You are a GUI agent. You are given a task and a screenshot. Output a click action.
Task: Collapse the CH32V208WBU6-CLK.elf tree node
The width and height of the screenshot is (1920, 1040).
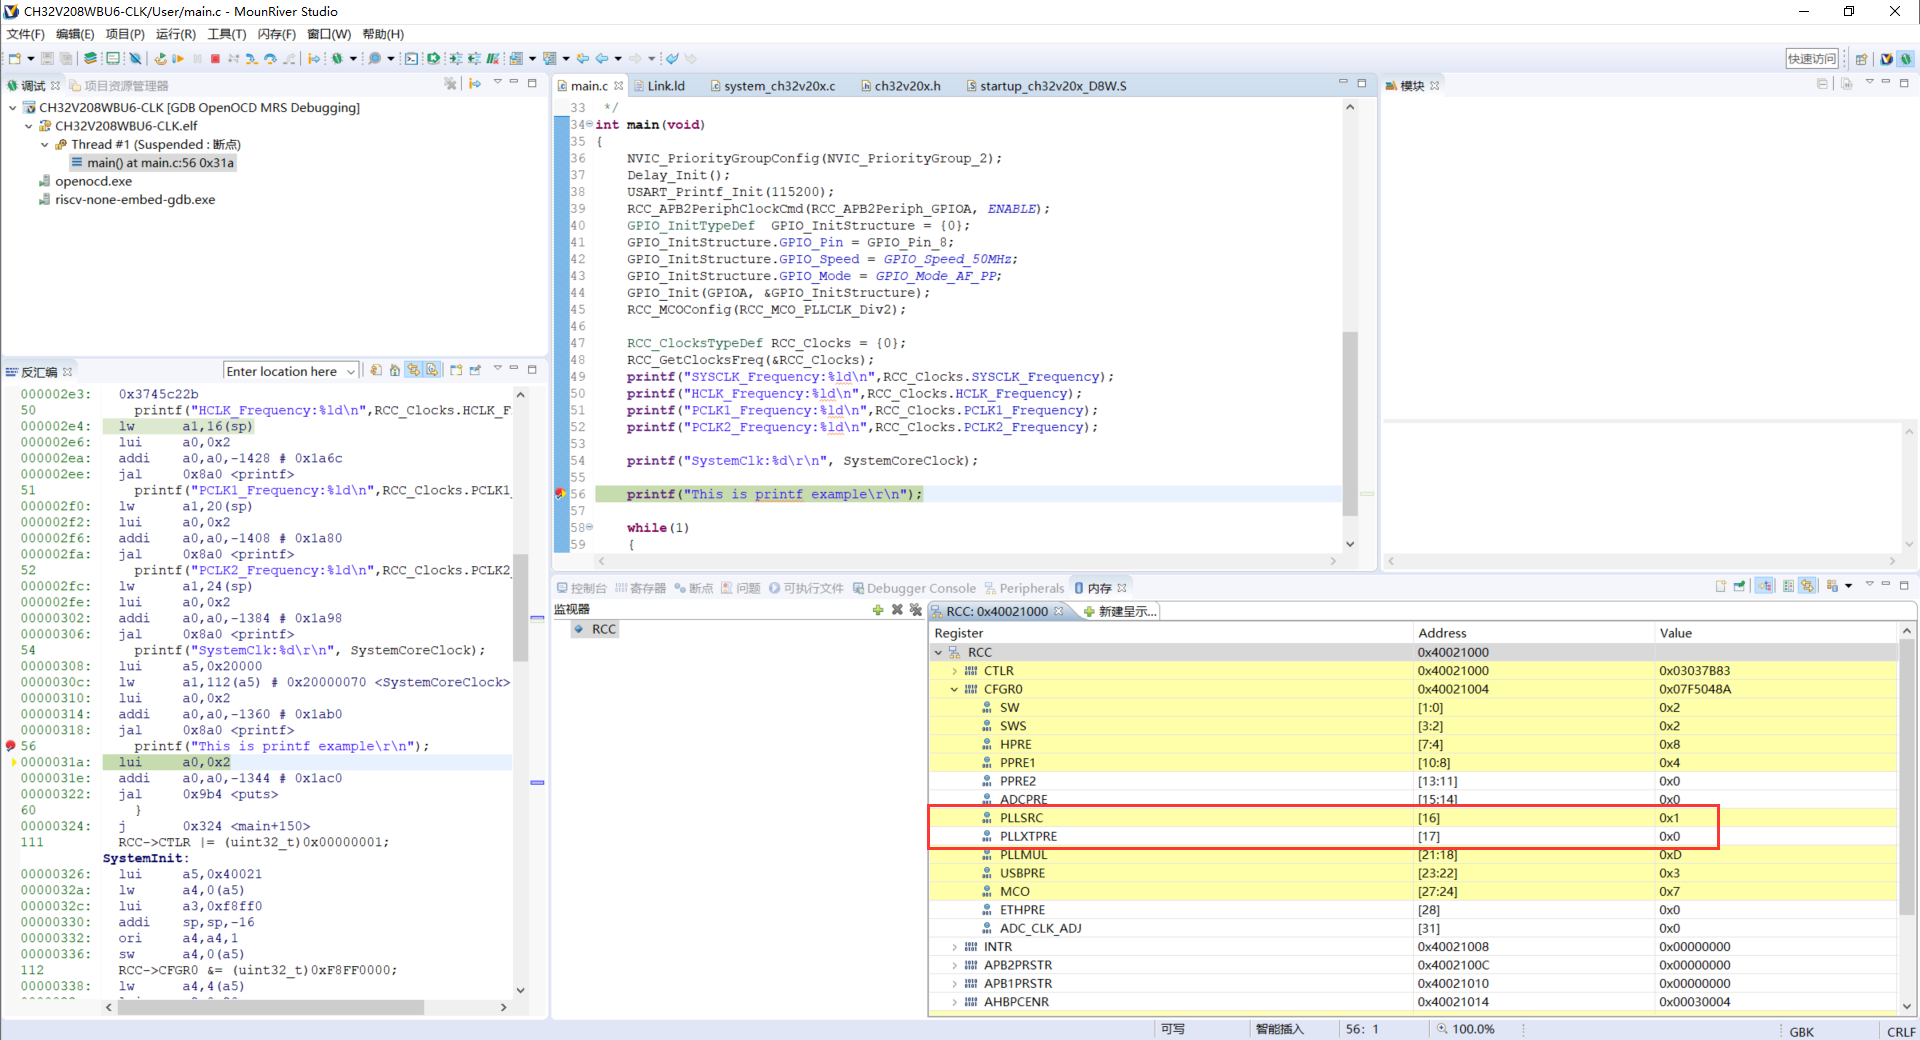click(x=28, y=126)
